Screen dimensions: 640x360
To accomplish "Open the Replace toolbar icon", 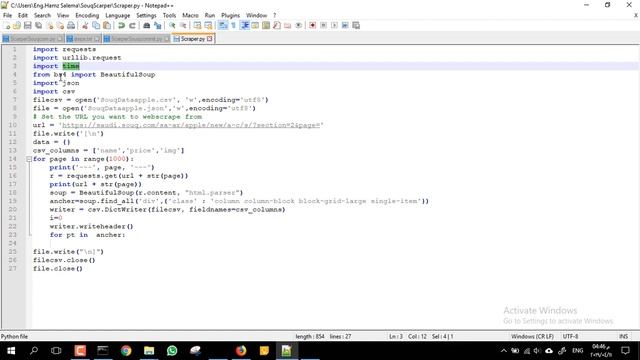I will coord(157,25).
